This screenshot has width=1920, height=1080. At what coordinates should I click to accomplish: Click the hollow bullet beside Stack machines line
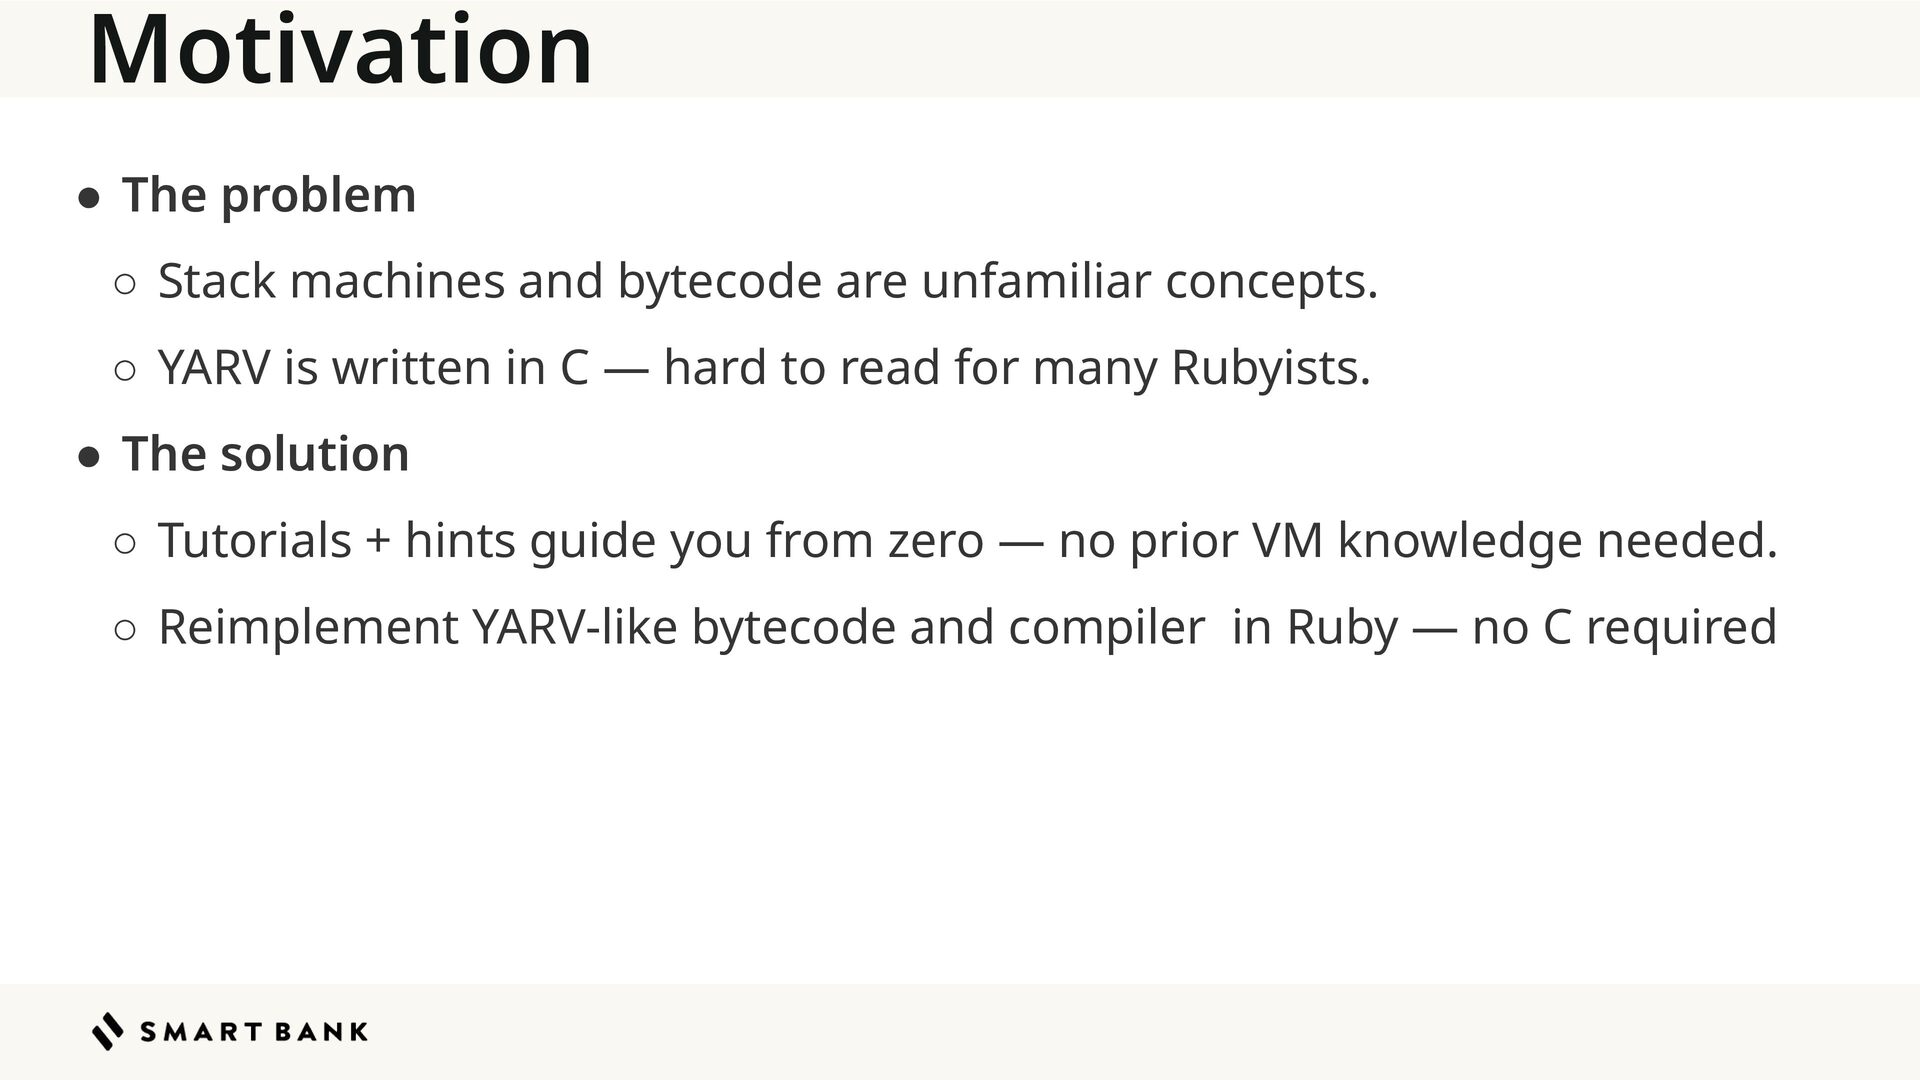125,285
